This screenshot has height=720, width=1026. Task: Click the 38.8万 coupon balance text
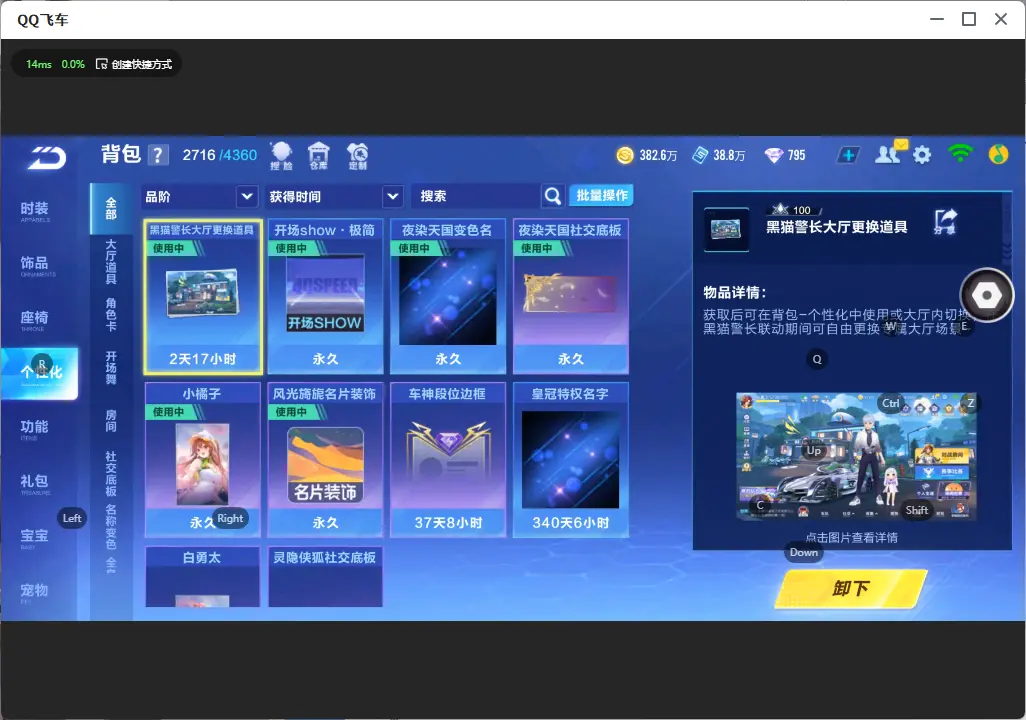729,155
